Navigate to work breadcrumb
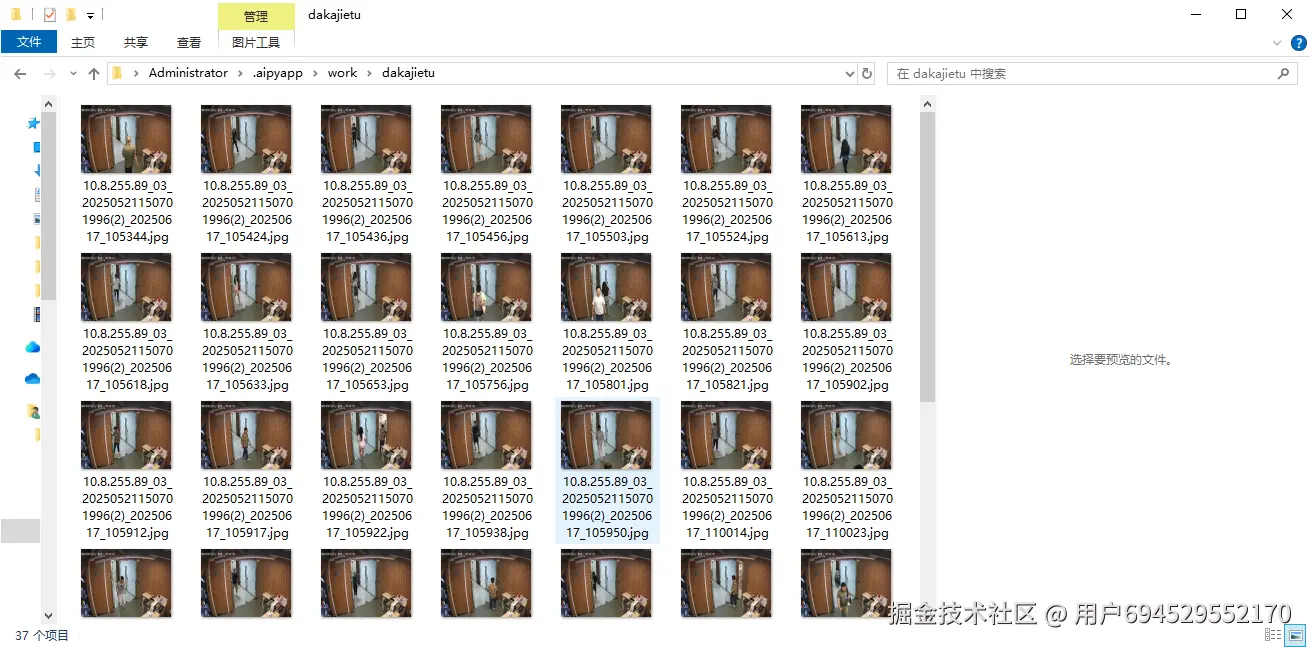The width and height of the screenshot is (1311, 647). click(342, 73)
